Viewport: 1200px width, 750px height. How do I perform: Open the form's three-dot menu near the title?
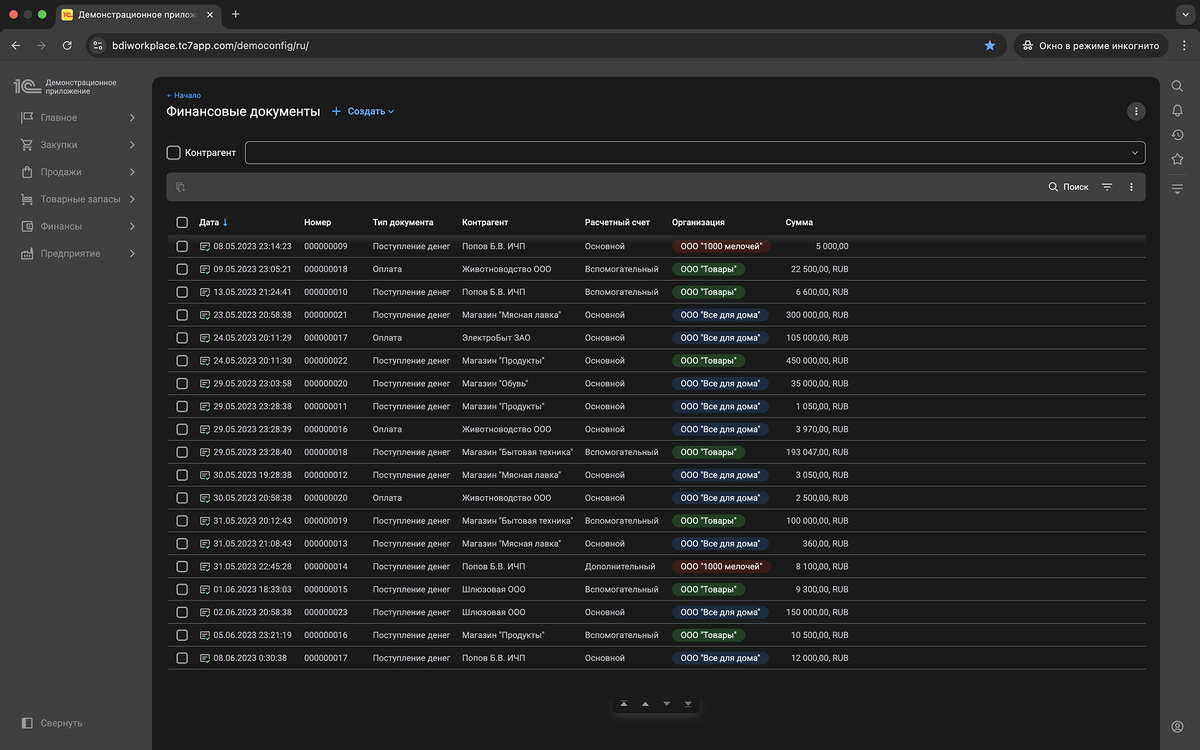1135,111
